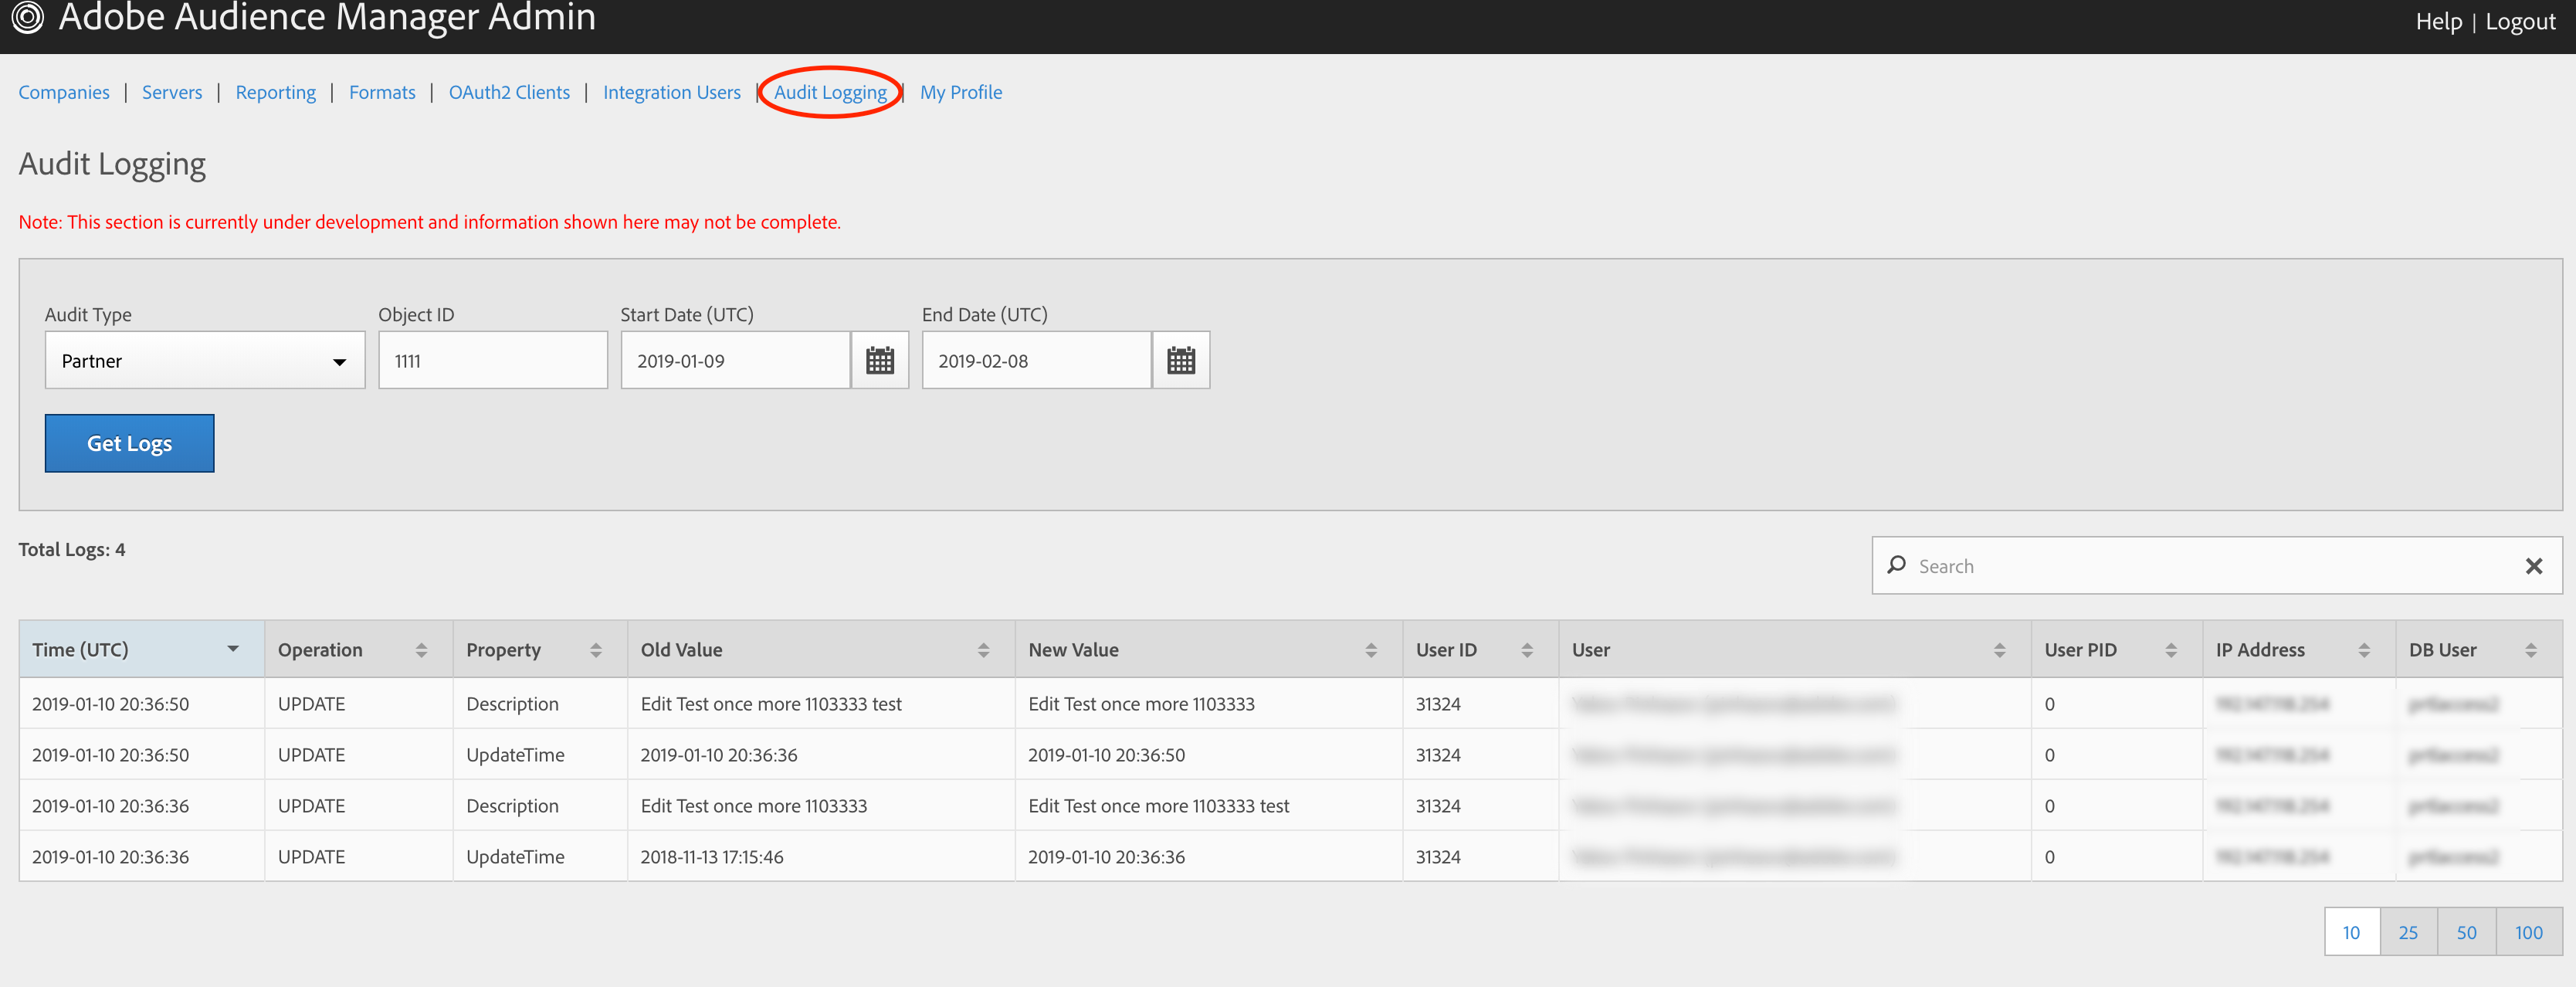Image resolution: width=2576 pixels, height=987 pixels.
Task: Click the Object ID input field
Action: pos(492,360)
